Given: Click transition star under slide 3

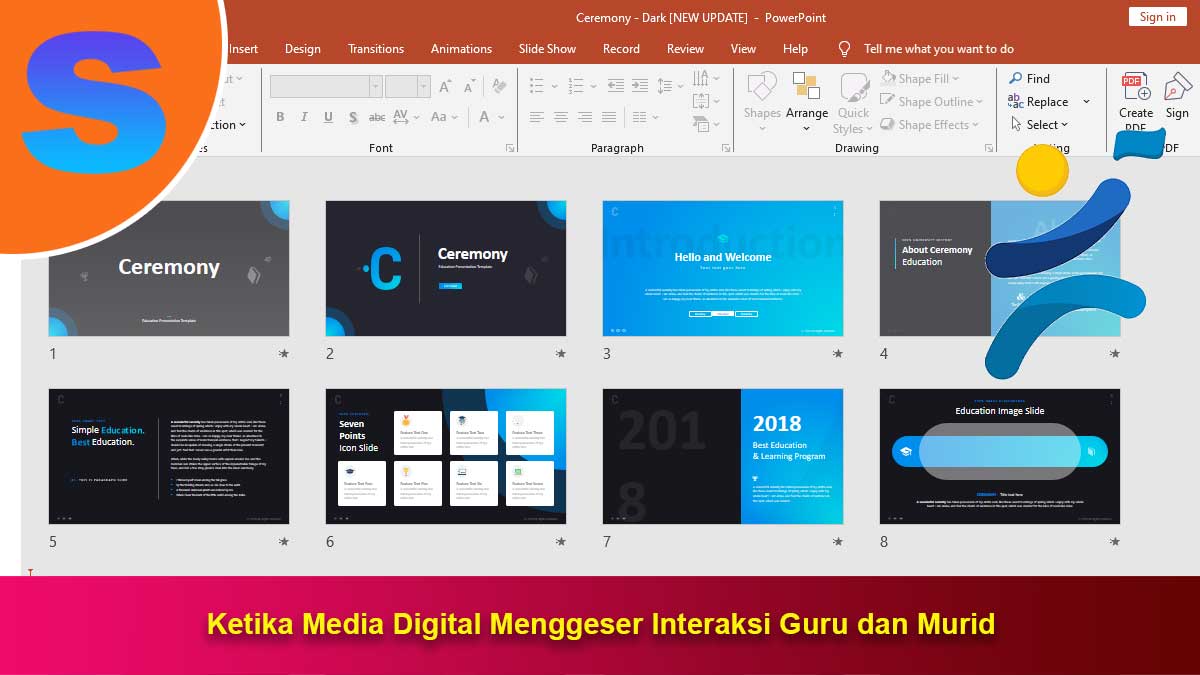Looking at the screenshot, I should tap(837, 354).
